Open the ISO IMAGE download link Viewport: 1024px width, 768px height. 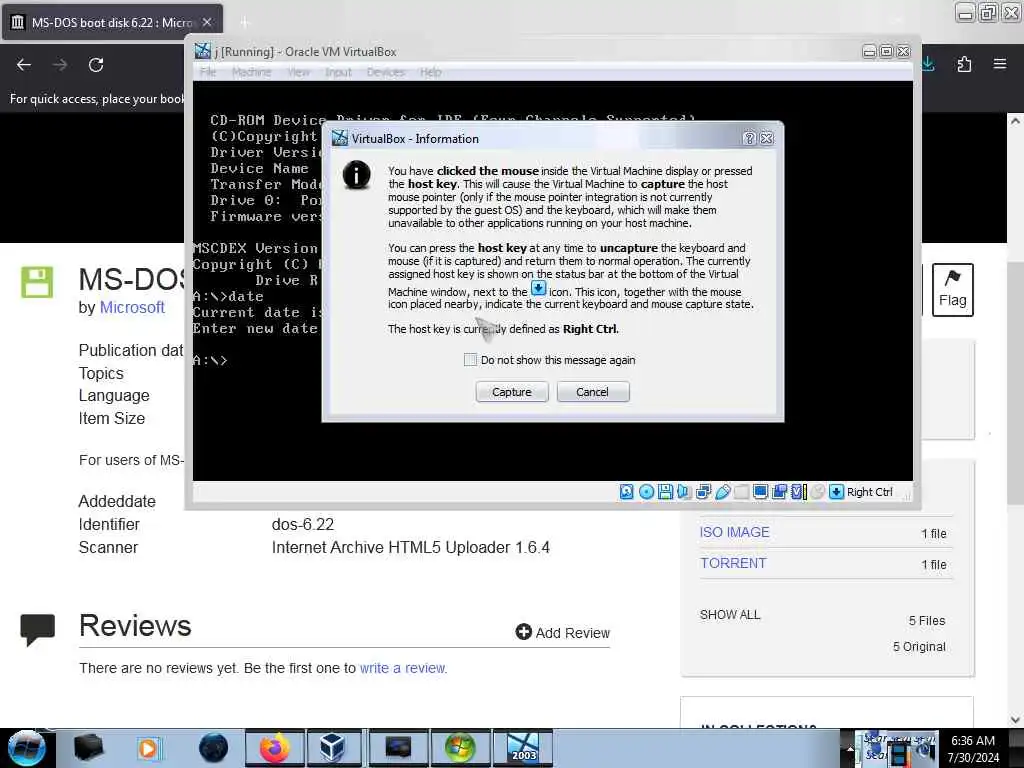pos(734,532)
